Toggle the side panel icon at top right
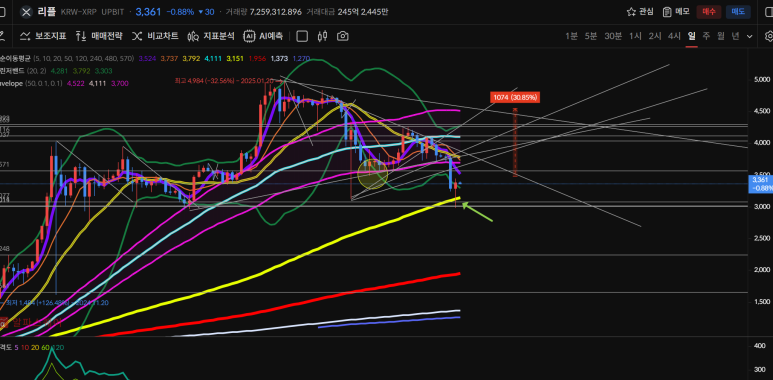The width and height of the screenshot is (773, 380). pyautogui.click(x=769, y=12)
